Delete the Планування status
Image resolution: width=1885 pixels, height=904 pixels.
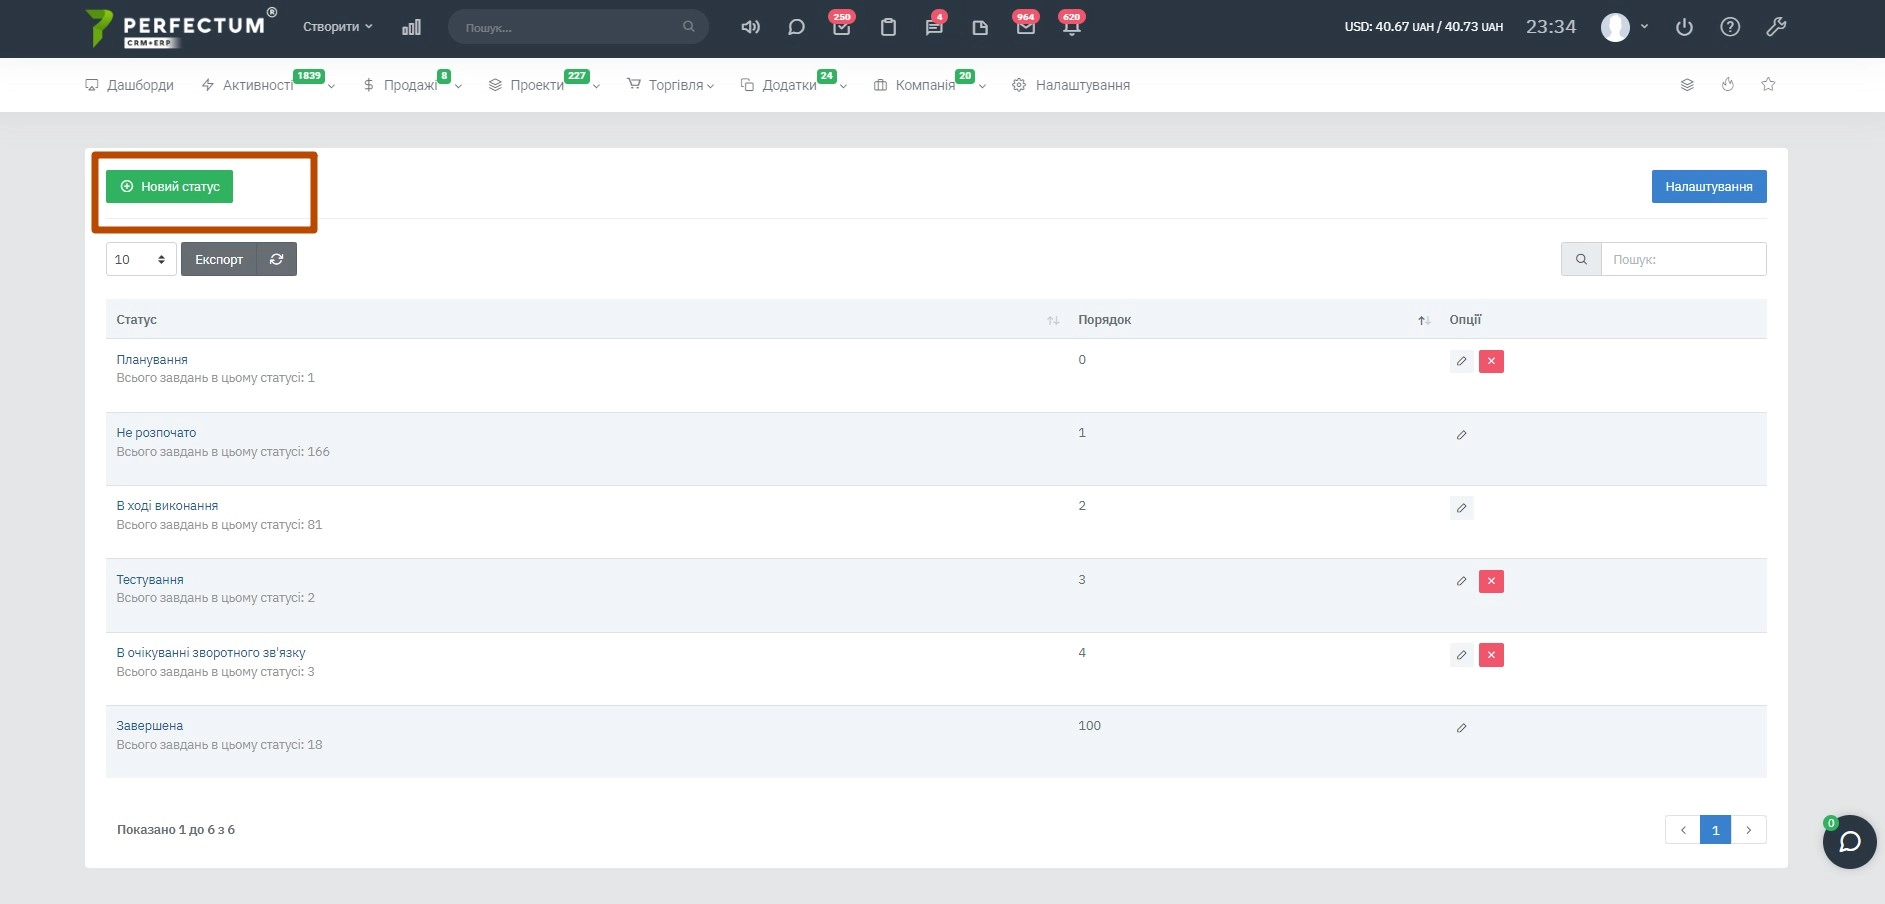point(1491,361)
